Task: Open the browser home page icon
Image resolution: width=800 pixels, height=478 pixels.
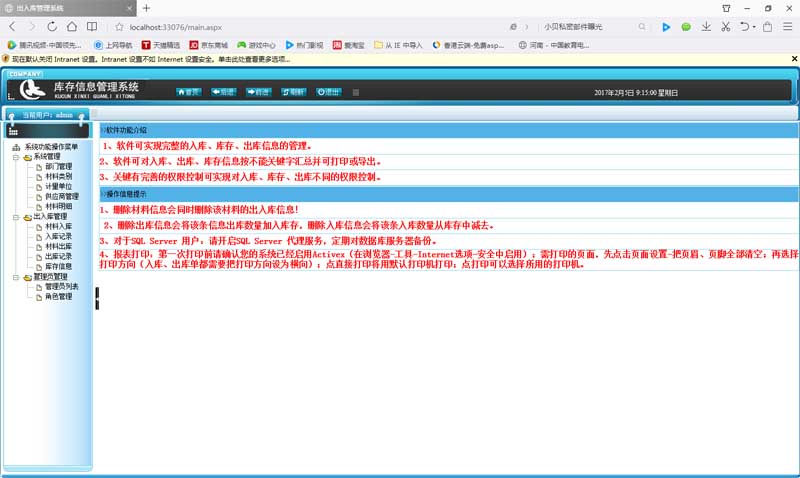Action: pos(72,27)
